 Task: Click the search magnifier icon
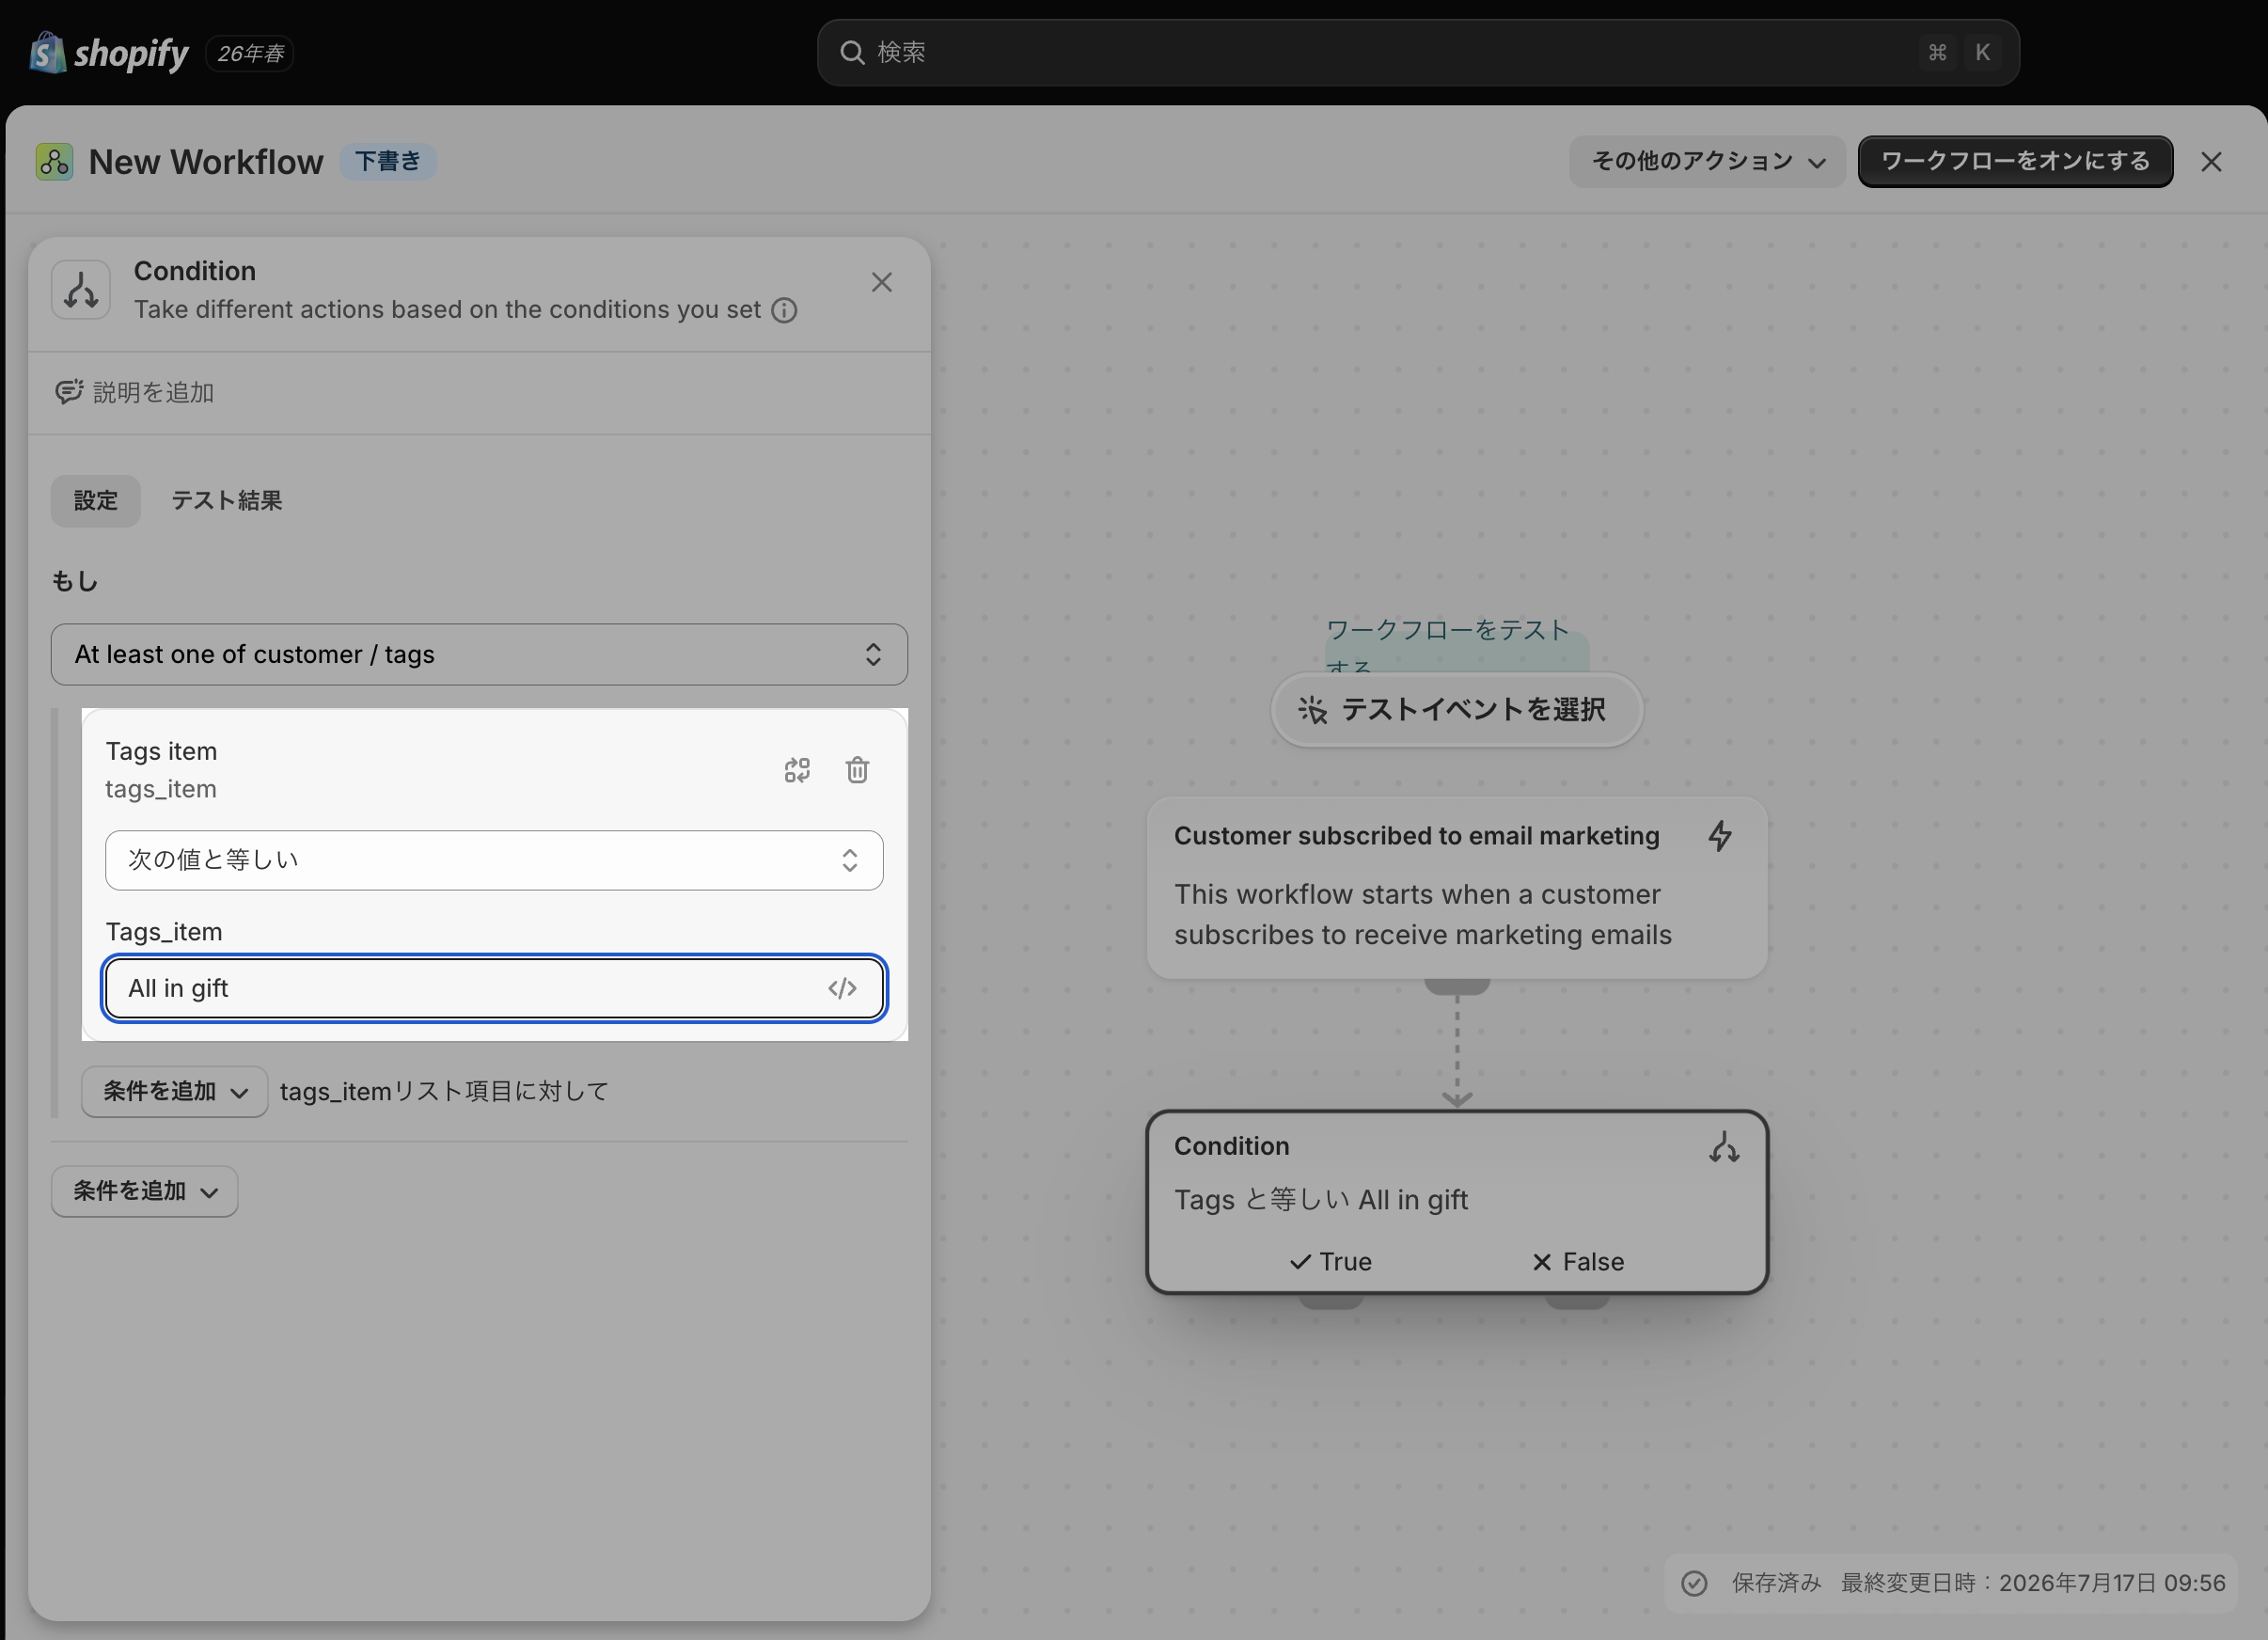click(x=852, y=52)
